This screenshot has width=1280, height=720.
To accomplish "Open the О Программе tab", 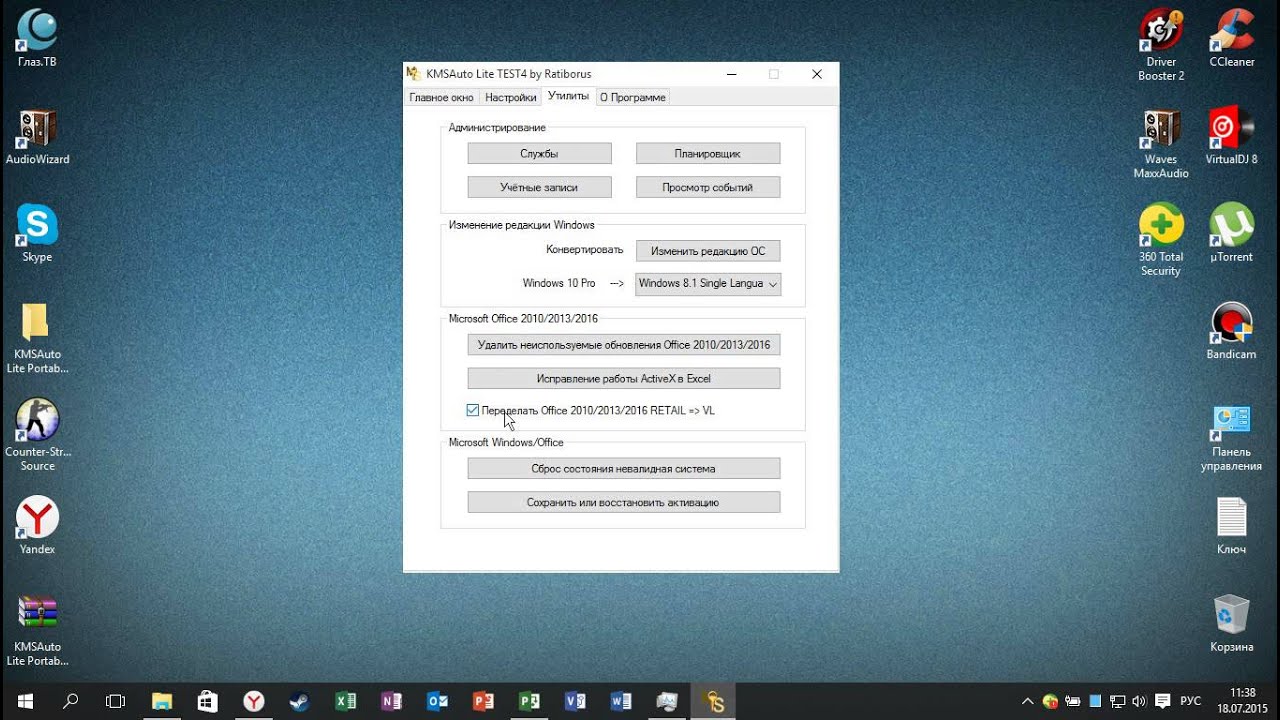I will coord(633,97).
